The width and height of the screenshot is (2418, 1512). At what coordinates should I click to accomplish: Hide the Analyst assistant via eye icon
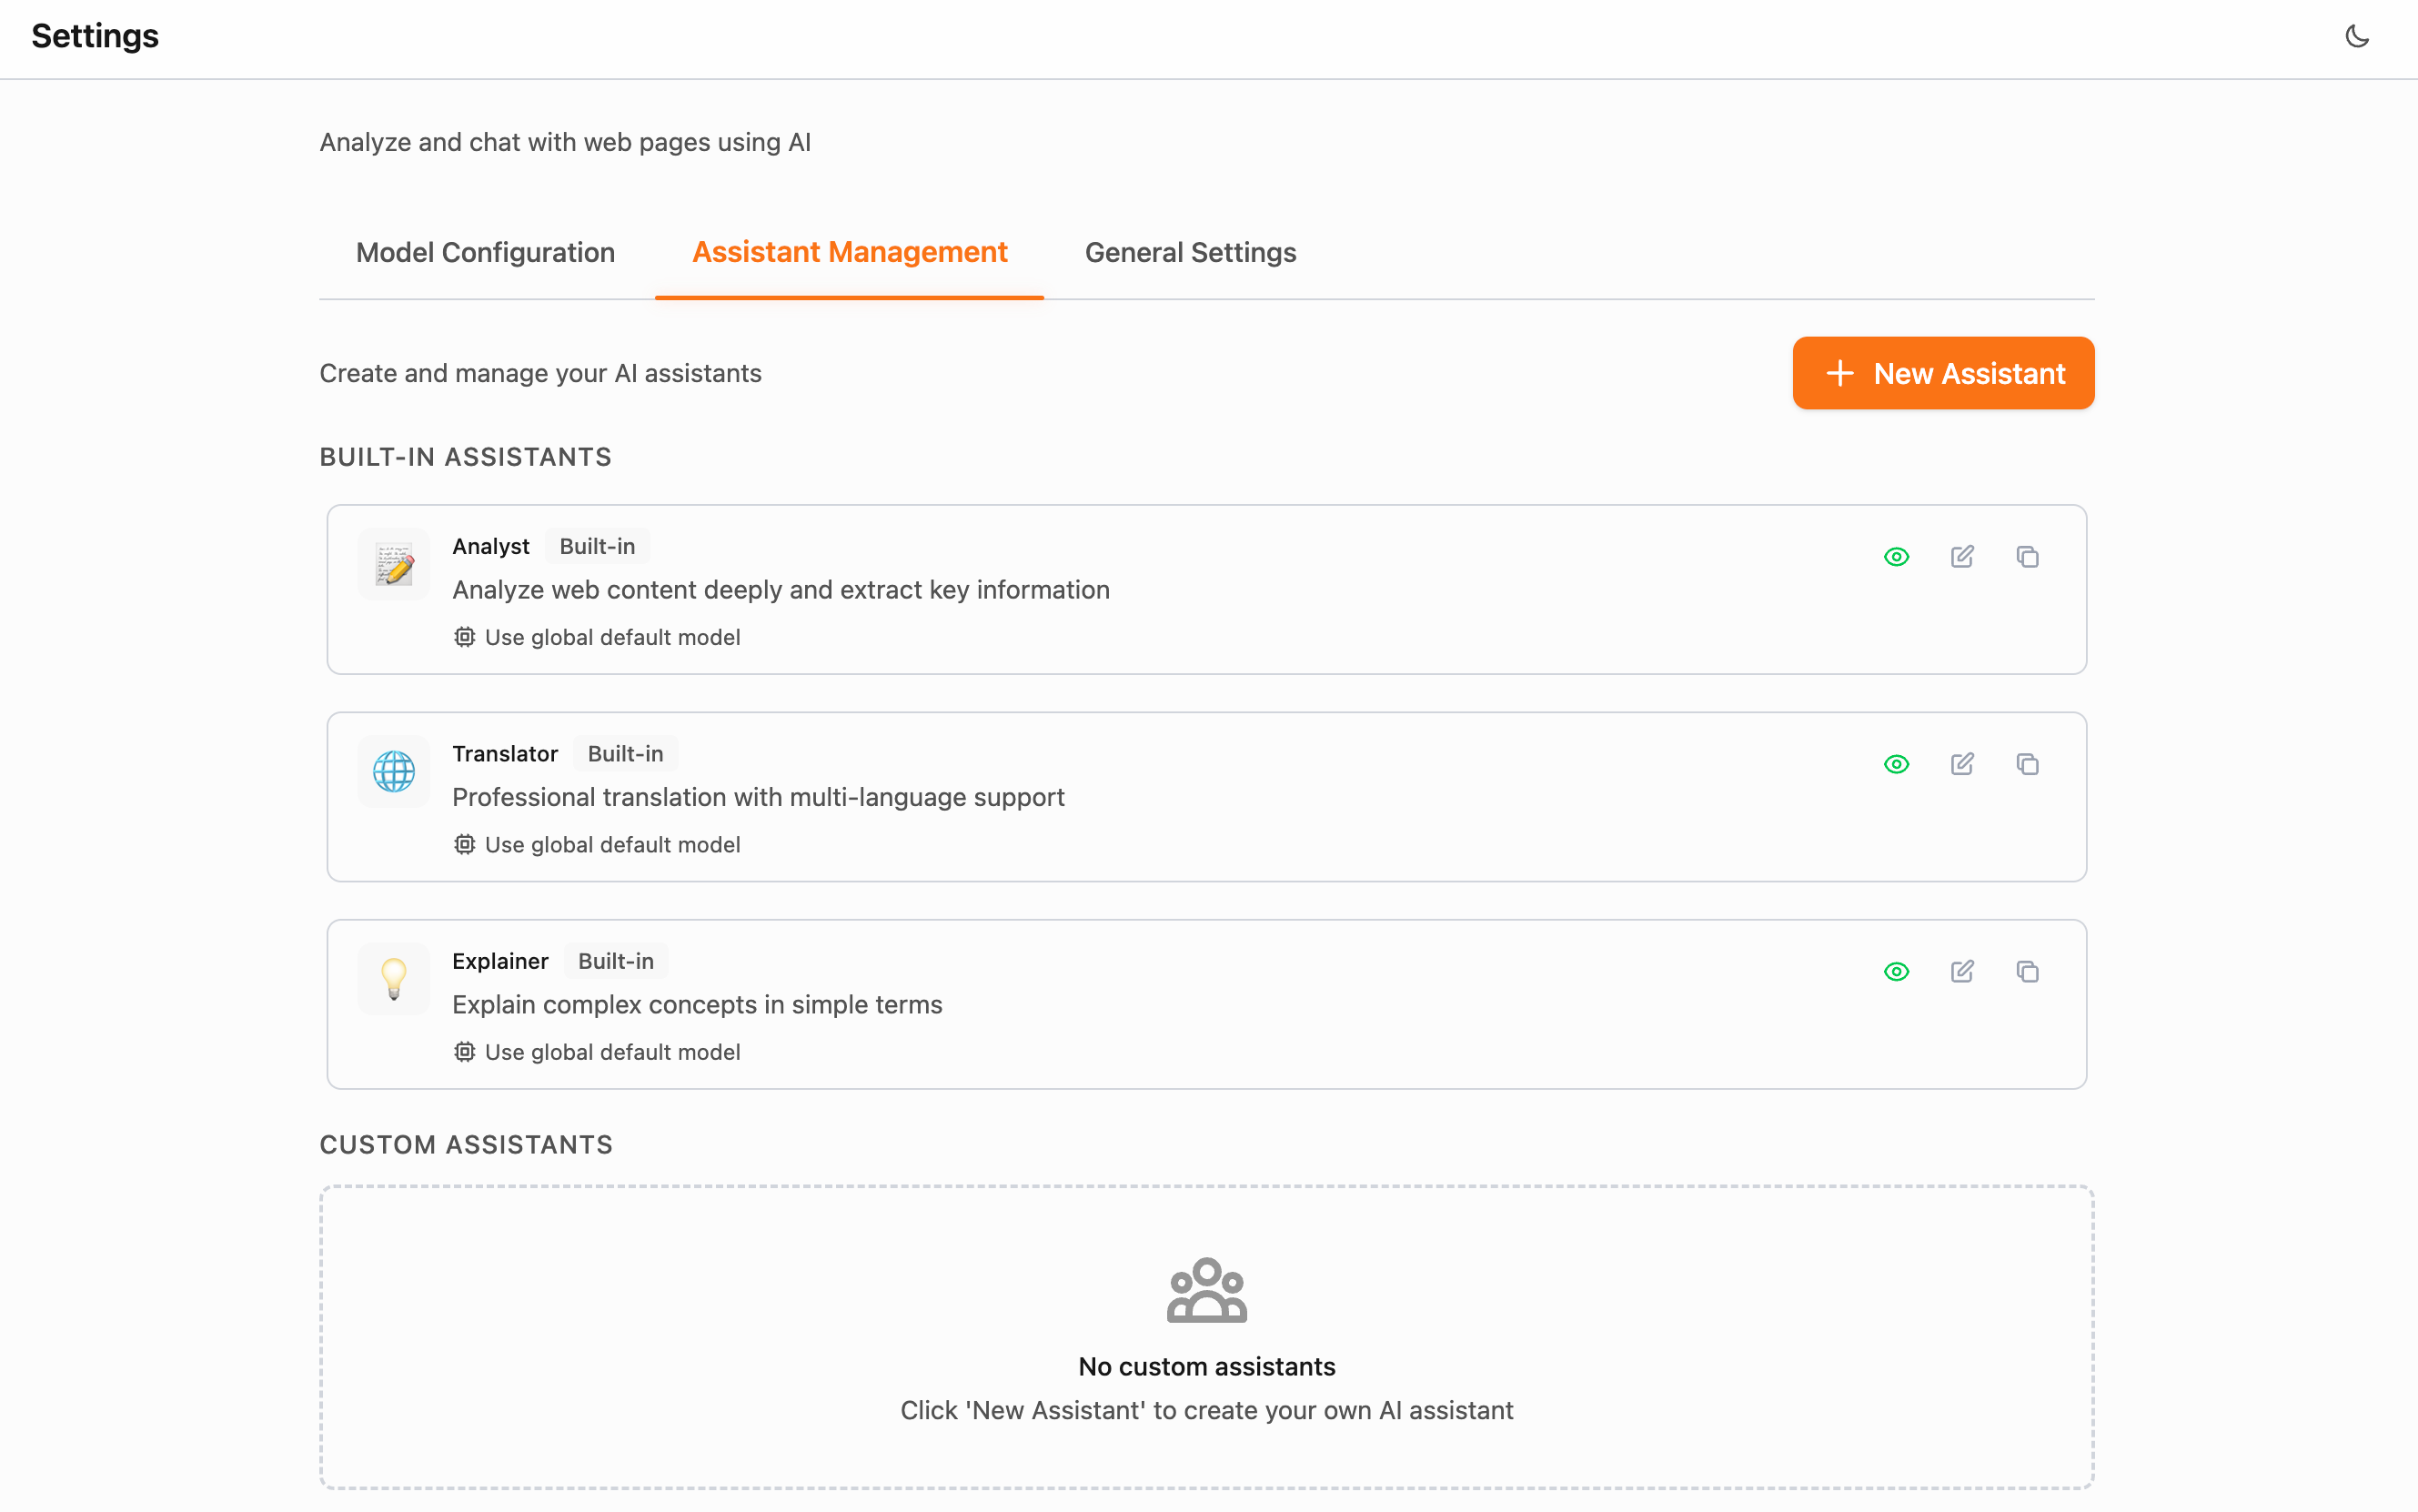point(1896,557)
